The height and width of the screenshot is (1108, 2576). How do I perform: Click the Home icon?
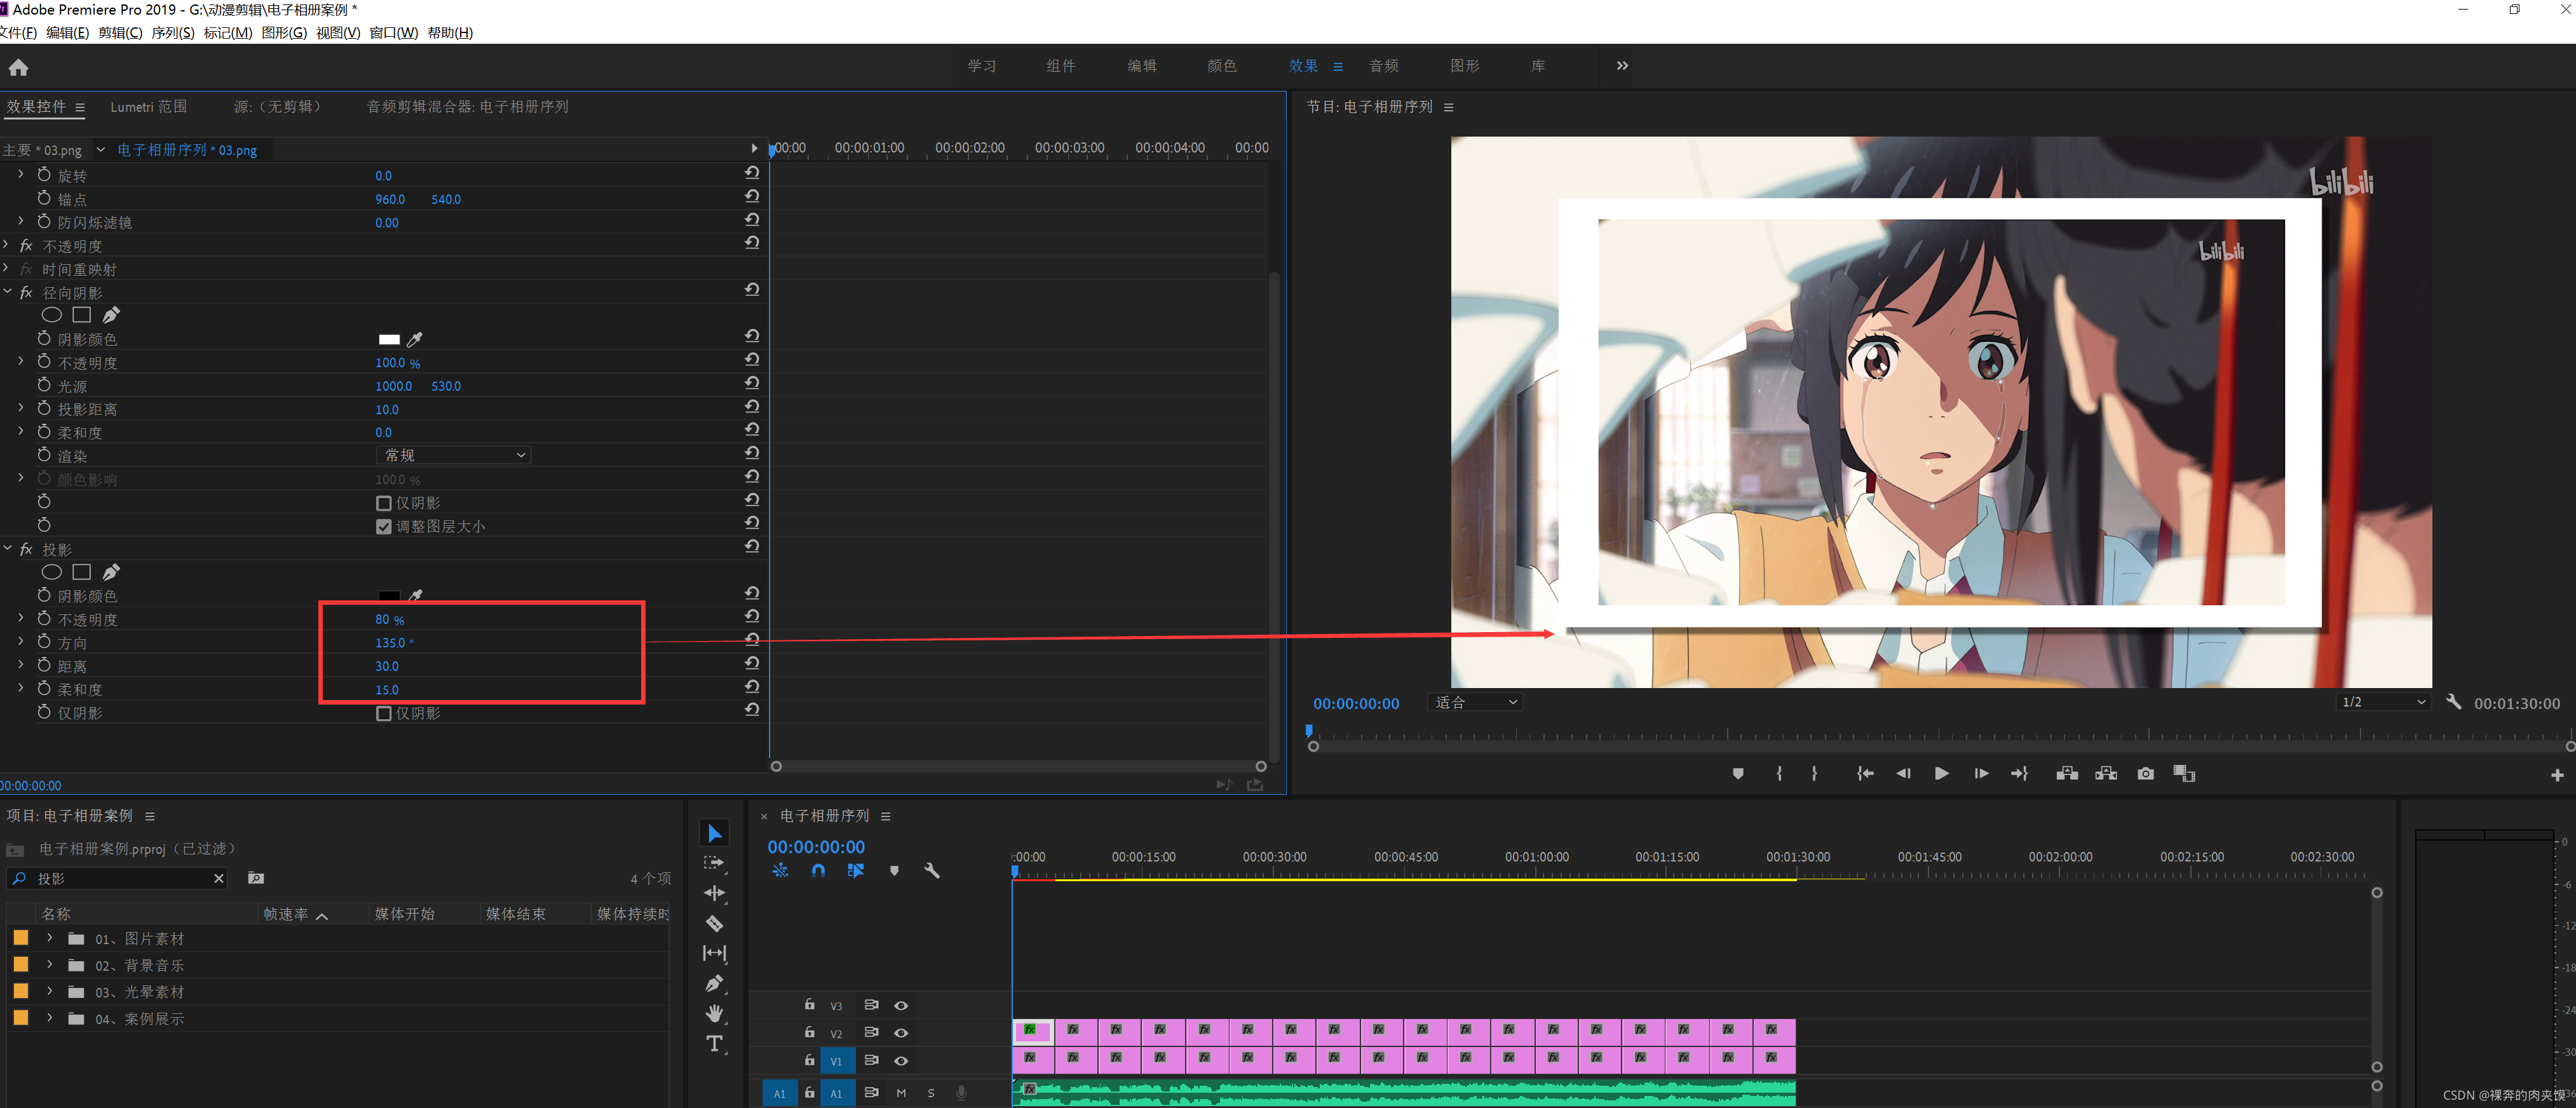(x=18, y=68)
